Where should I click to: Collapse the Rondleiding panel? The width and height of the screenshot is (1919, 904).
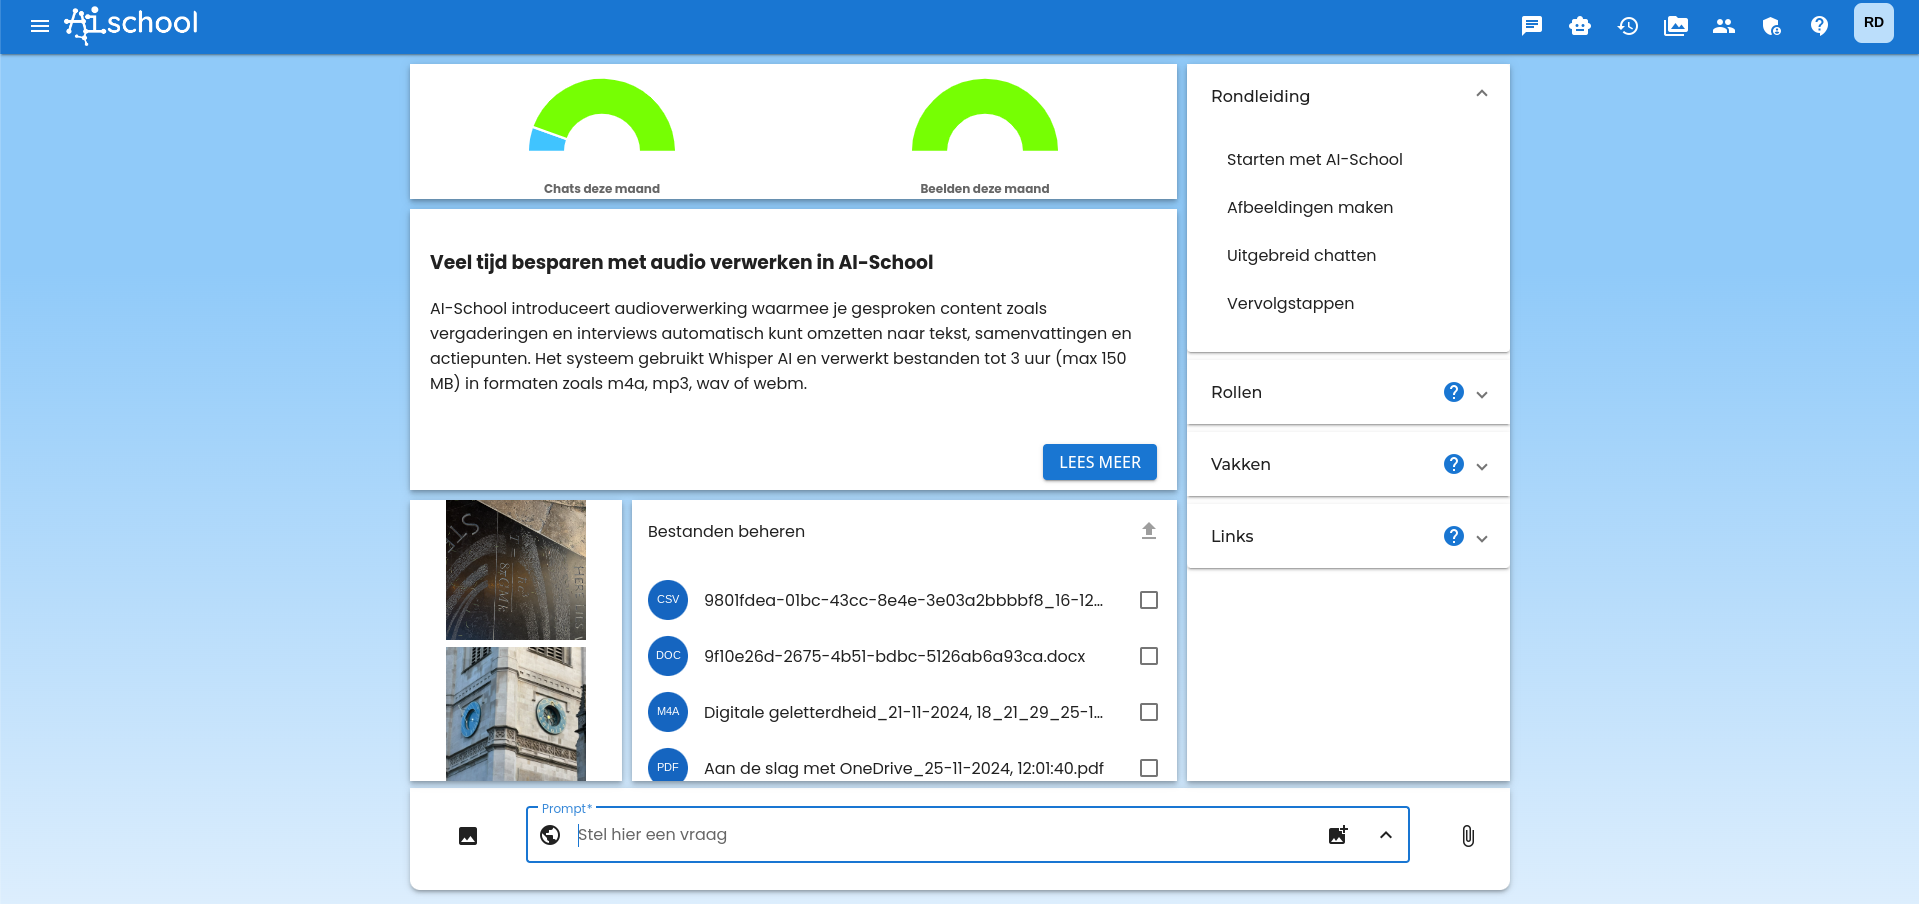tap(1482, 94)
